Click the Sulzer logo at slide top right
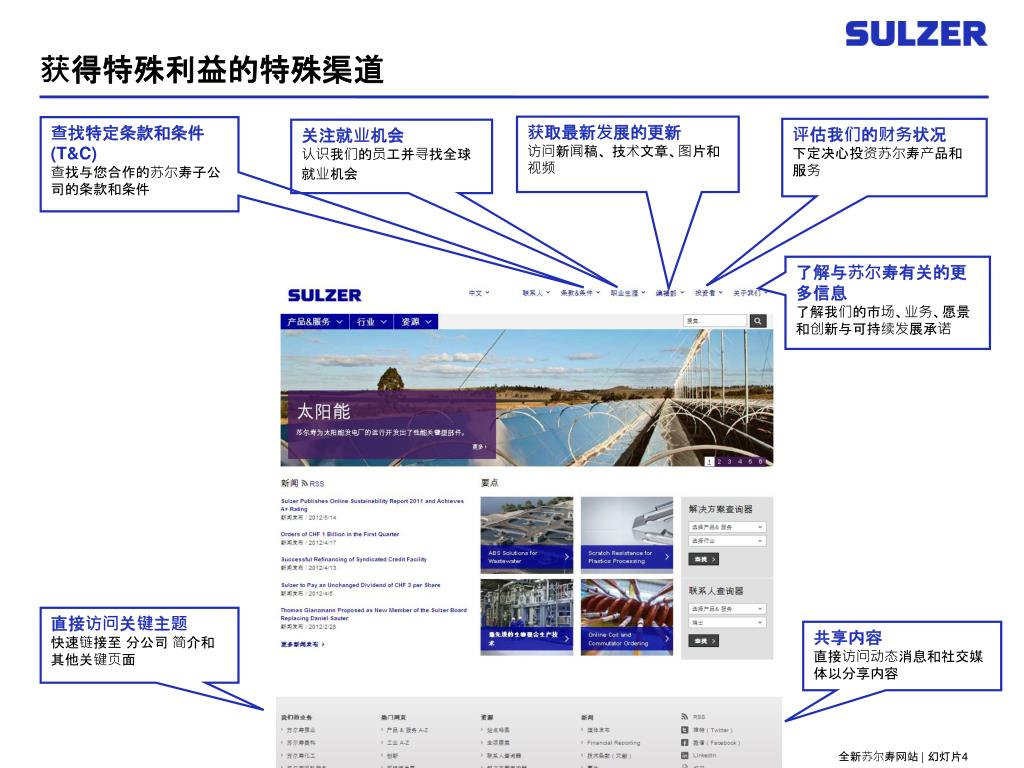The height and width of the screenshot is (768, 1024). [x=916, y=34]
